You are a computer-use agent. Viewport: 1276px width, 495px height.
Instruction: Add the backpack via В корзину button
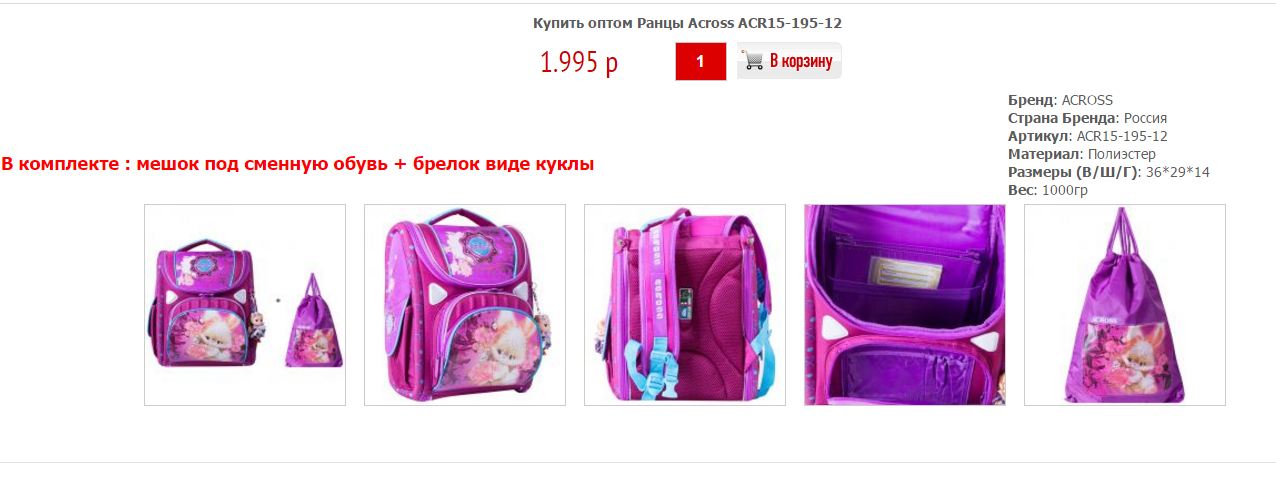(x=789, y=61)
